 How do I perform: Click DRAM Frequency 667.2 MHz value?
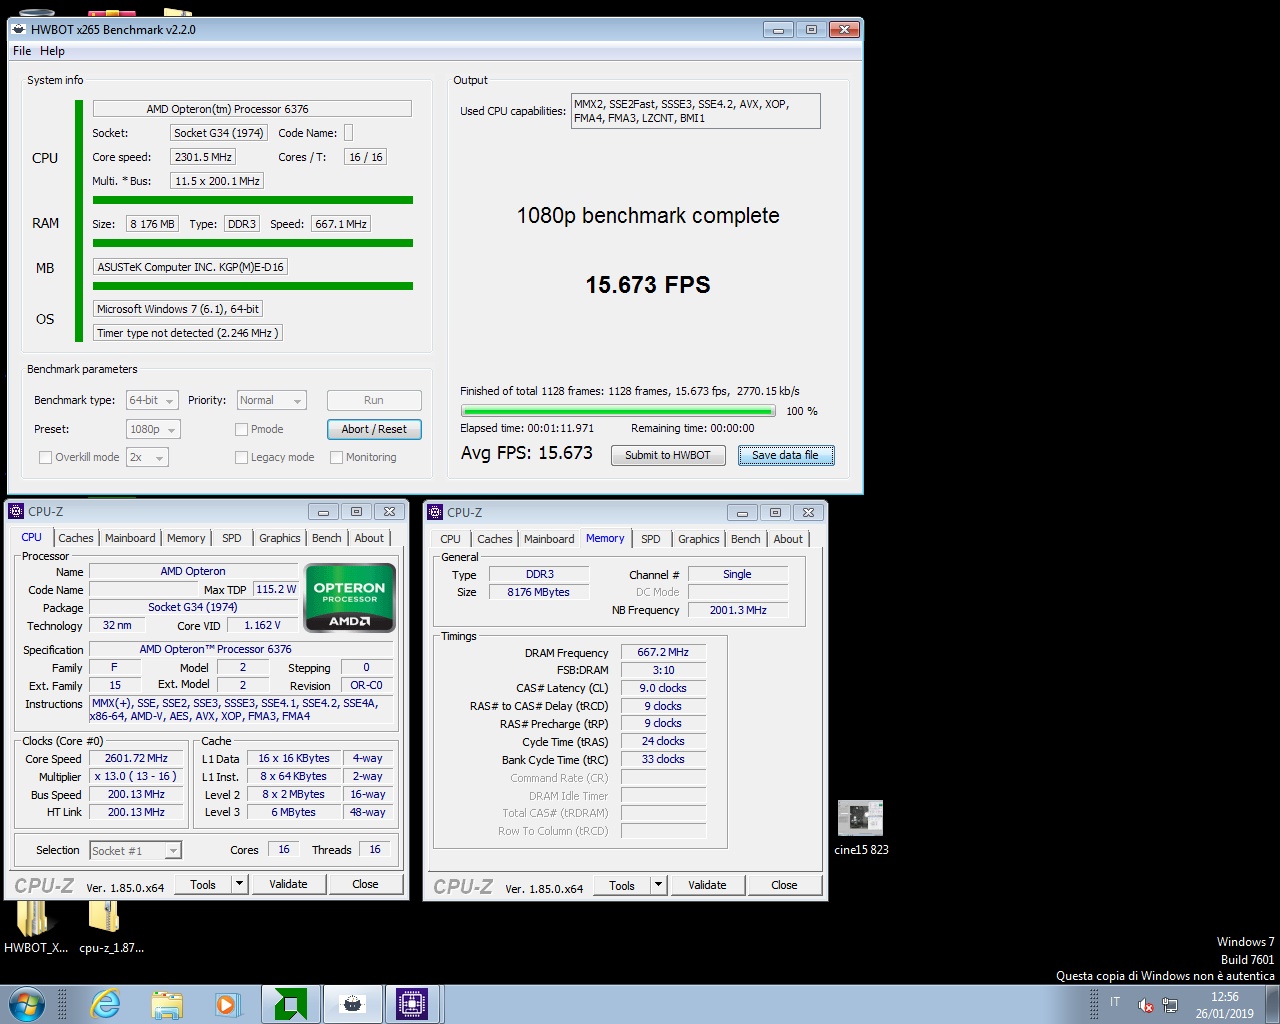[663, 652]
